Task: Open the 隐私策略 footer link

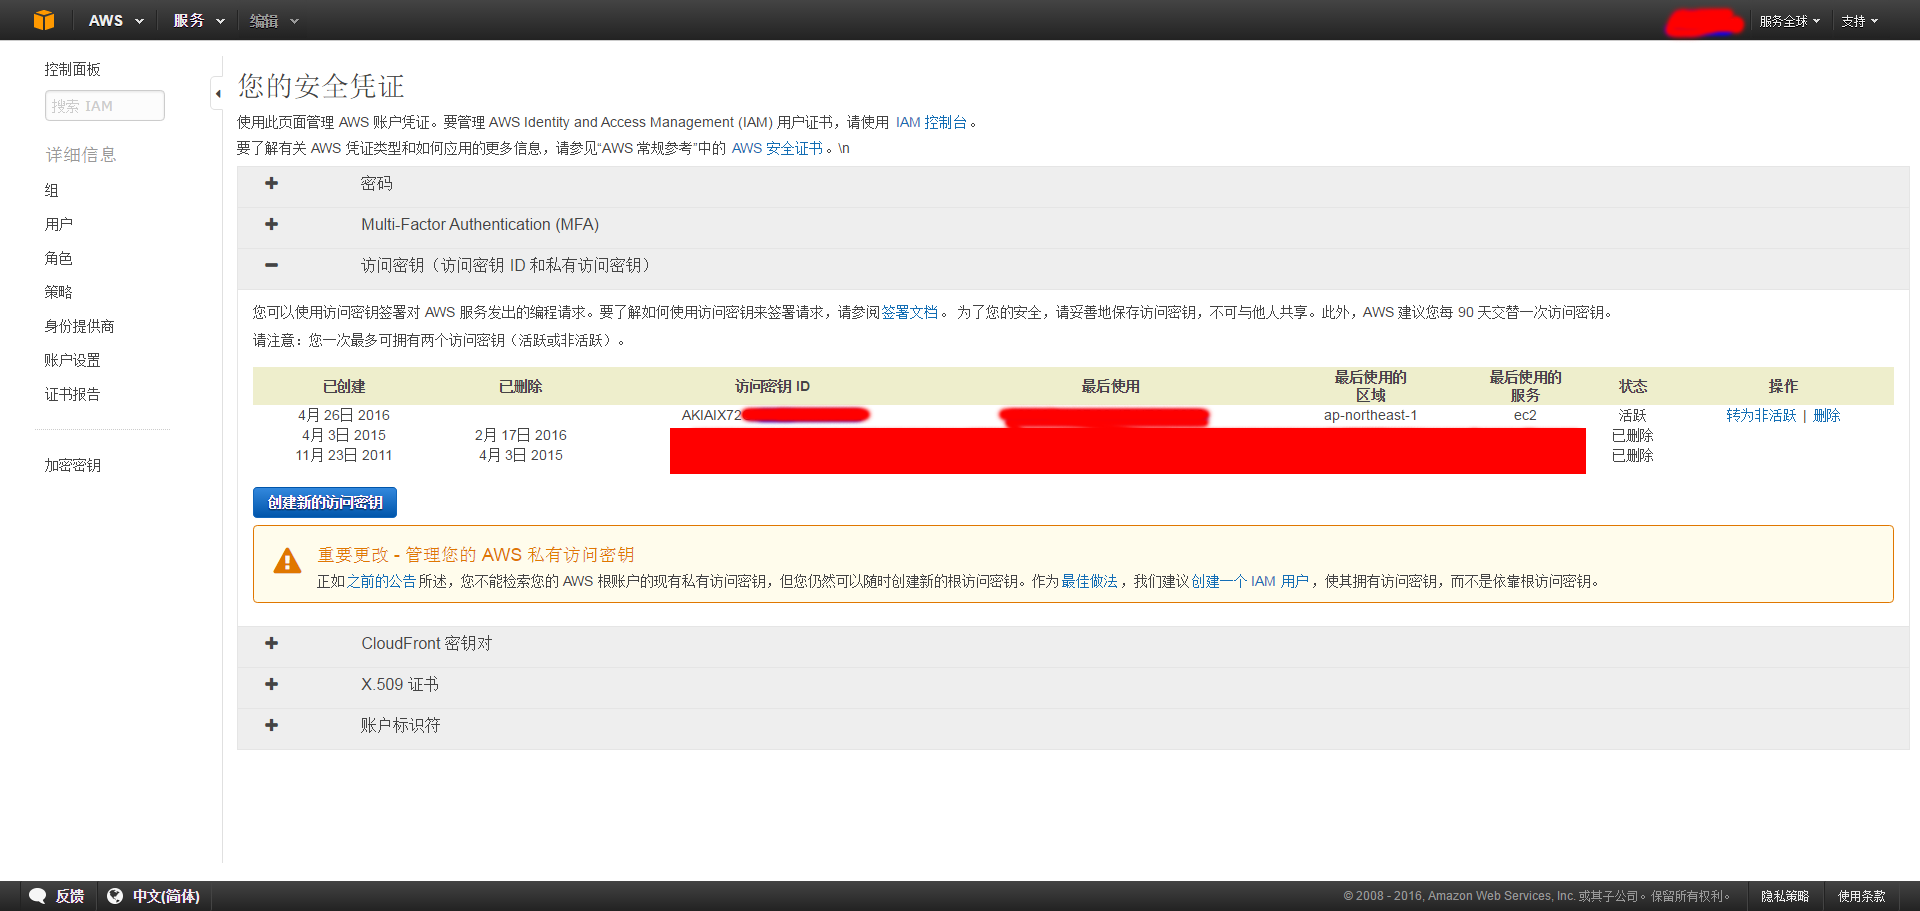Action: coord(1785,896)
